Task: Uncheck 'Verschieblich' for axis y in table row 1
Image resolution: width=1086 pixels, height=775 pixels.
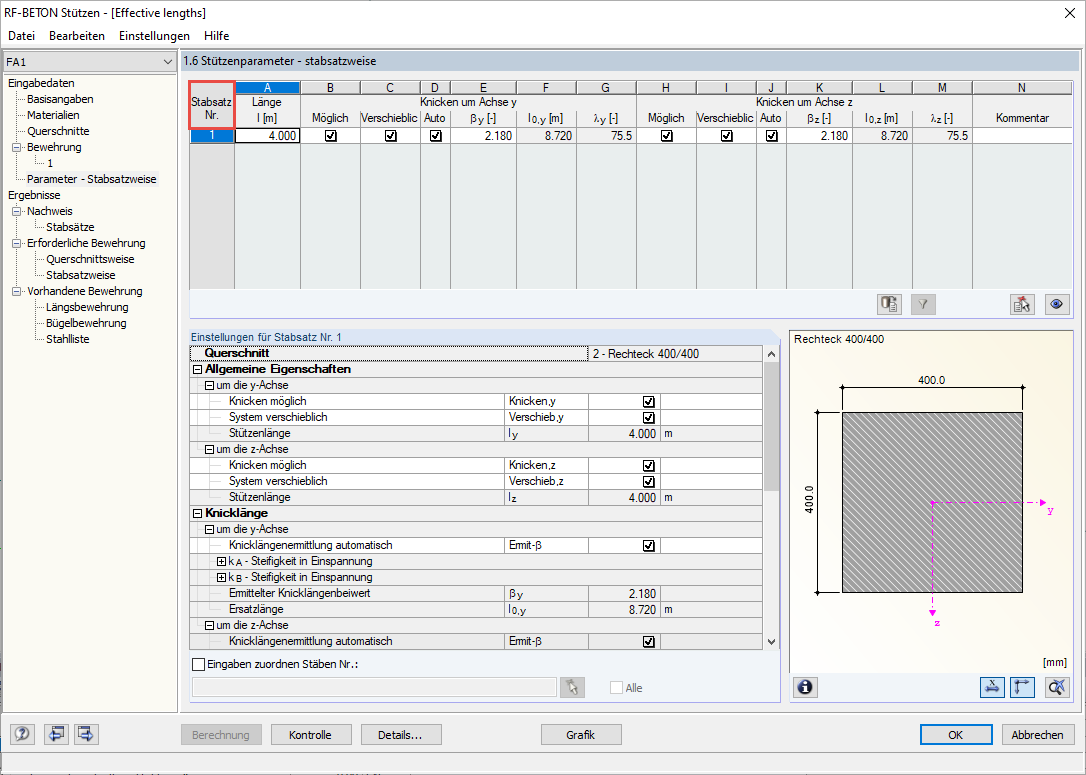Action: [x=391, y=136]
